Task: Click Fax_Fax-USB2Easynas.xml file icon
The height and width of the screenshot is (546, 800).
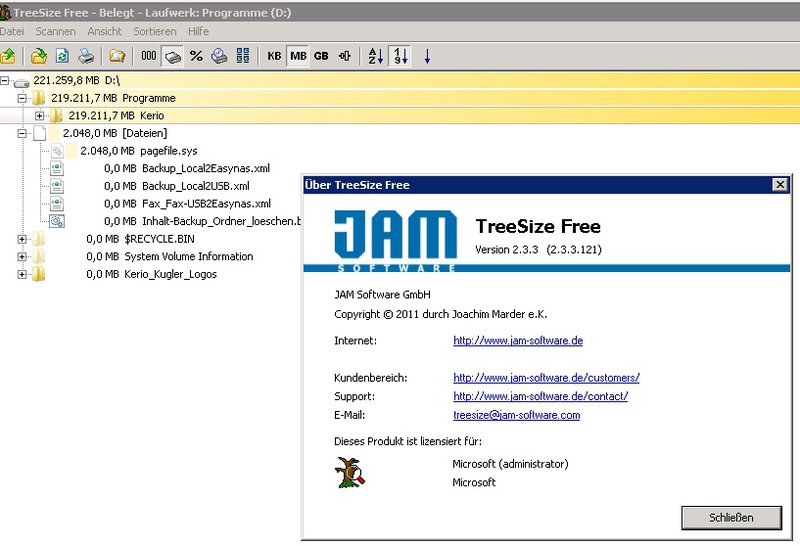Action: pyautogui.click(x=57, y=204)
